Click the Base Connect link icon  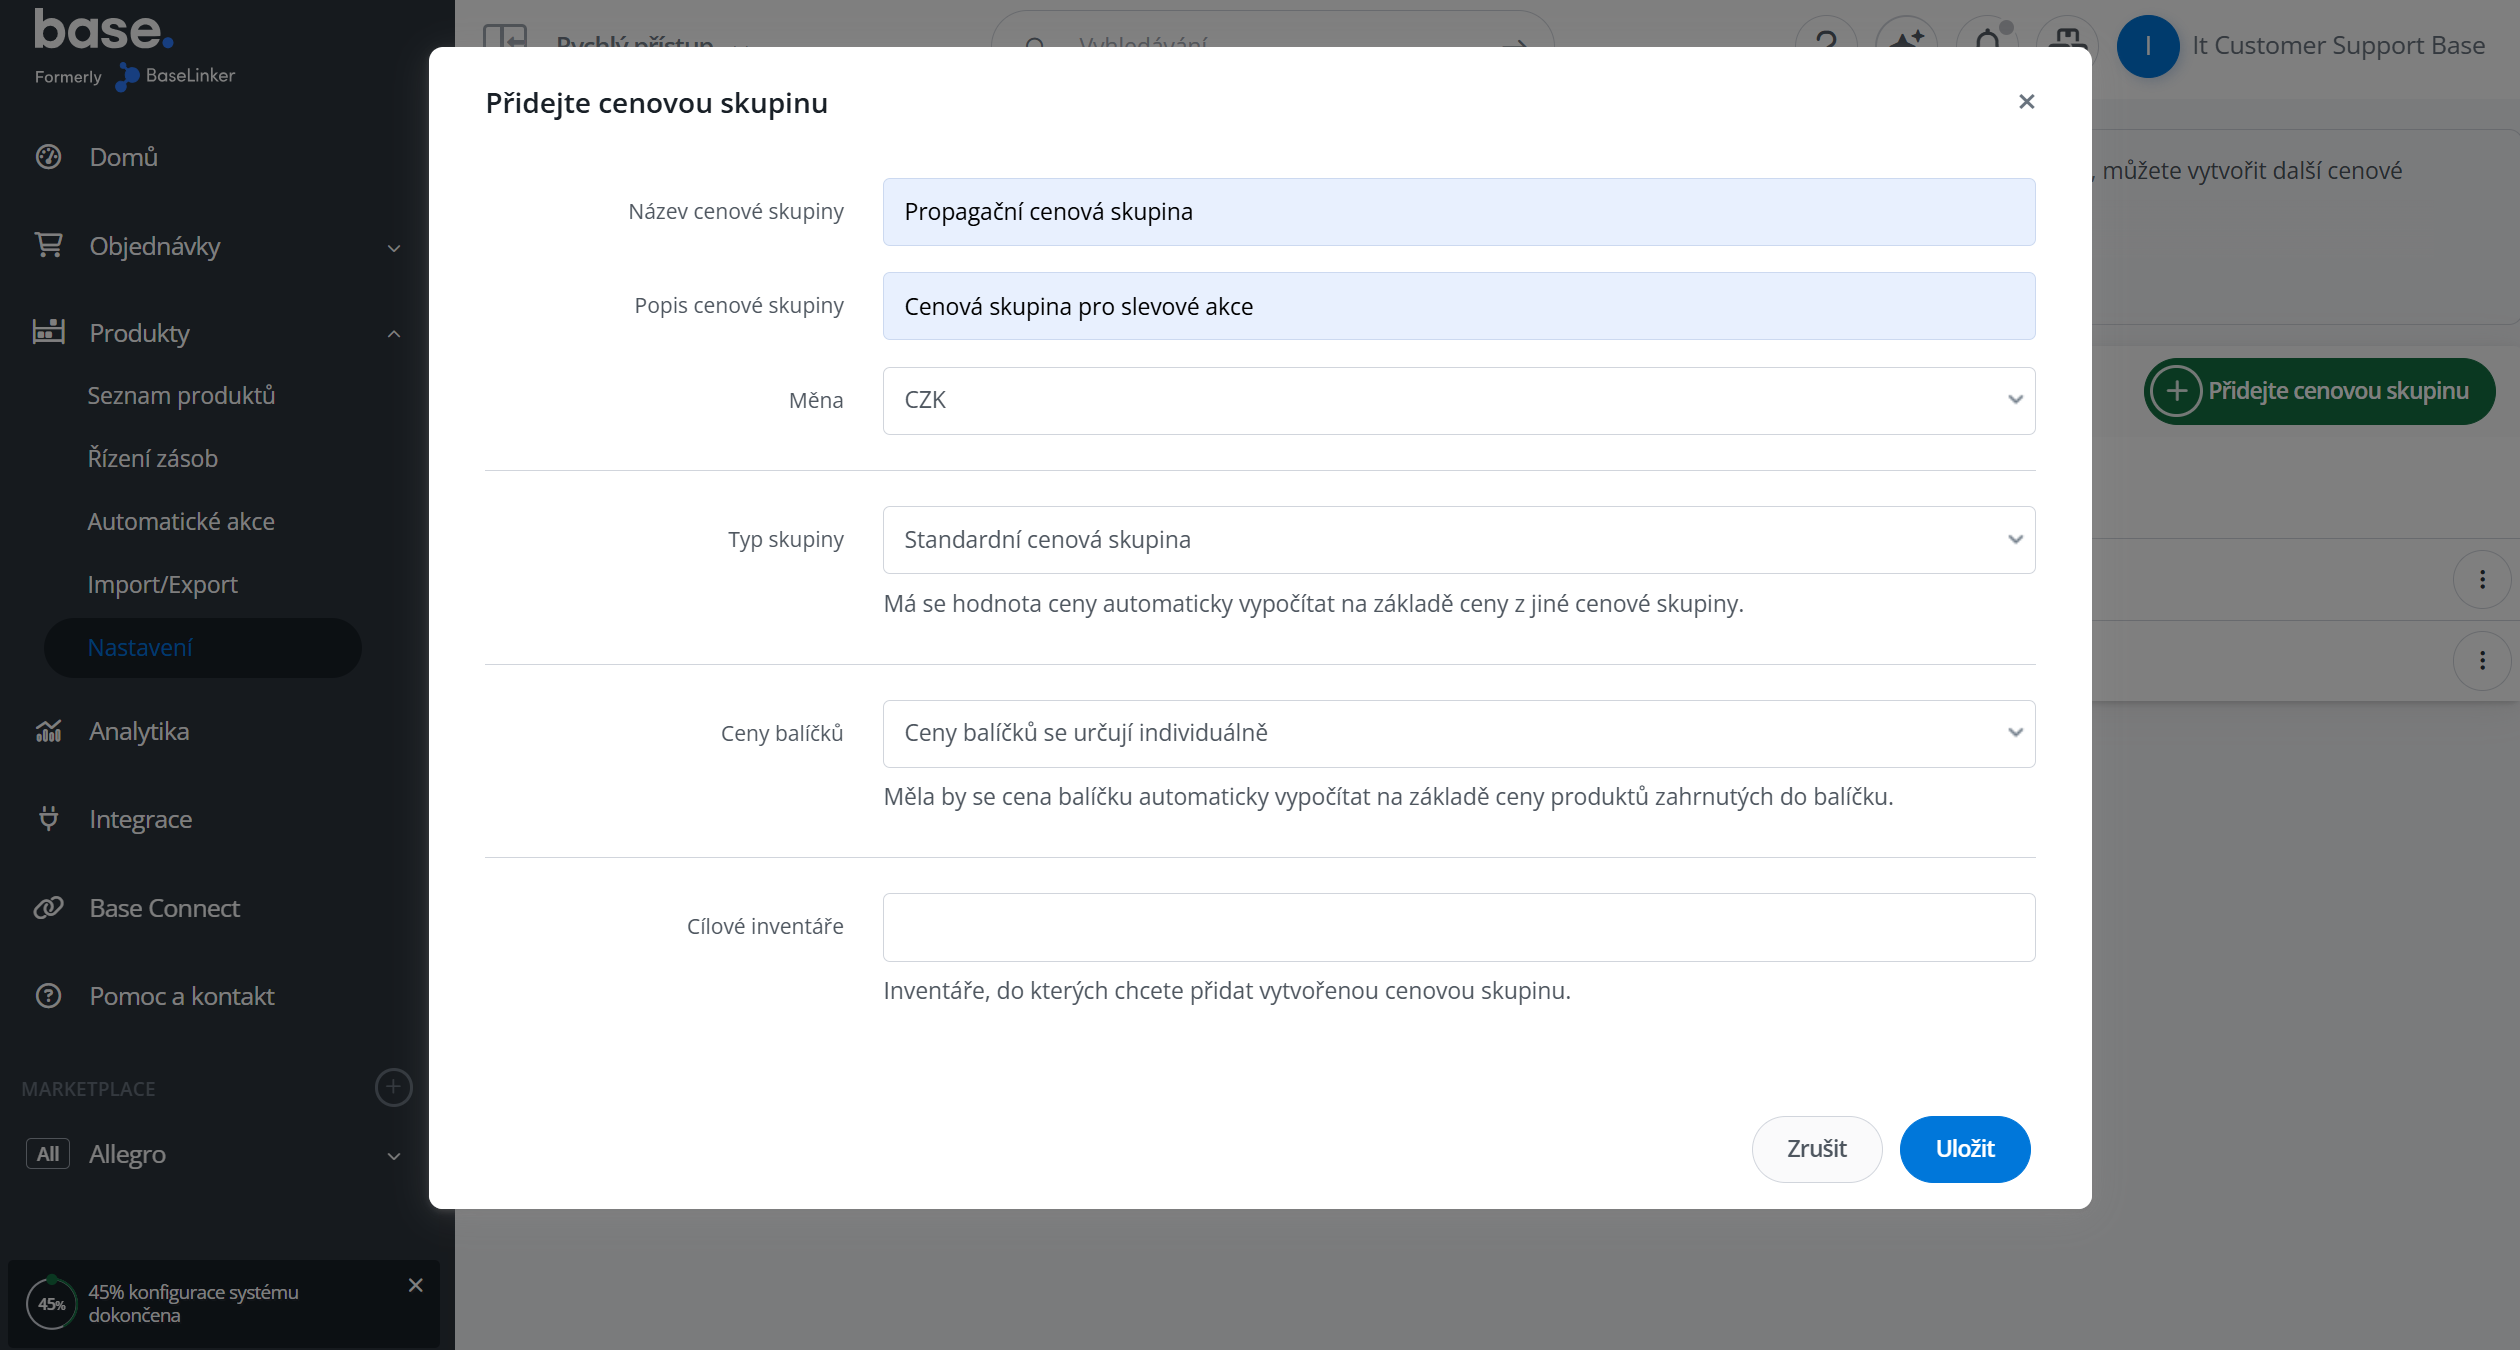point(49,908)
